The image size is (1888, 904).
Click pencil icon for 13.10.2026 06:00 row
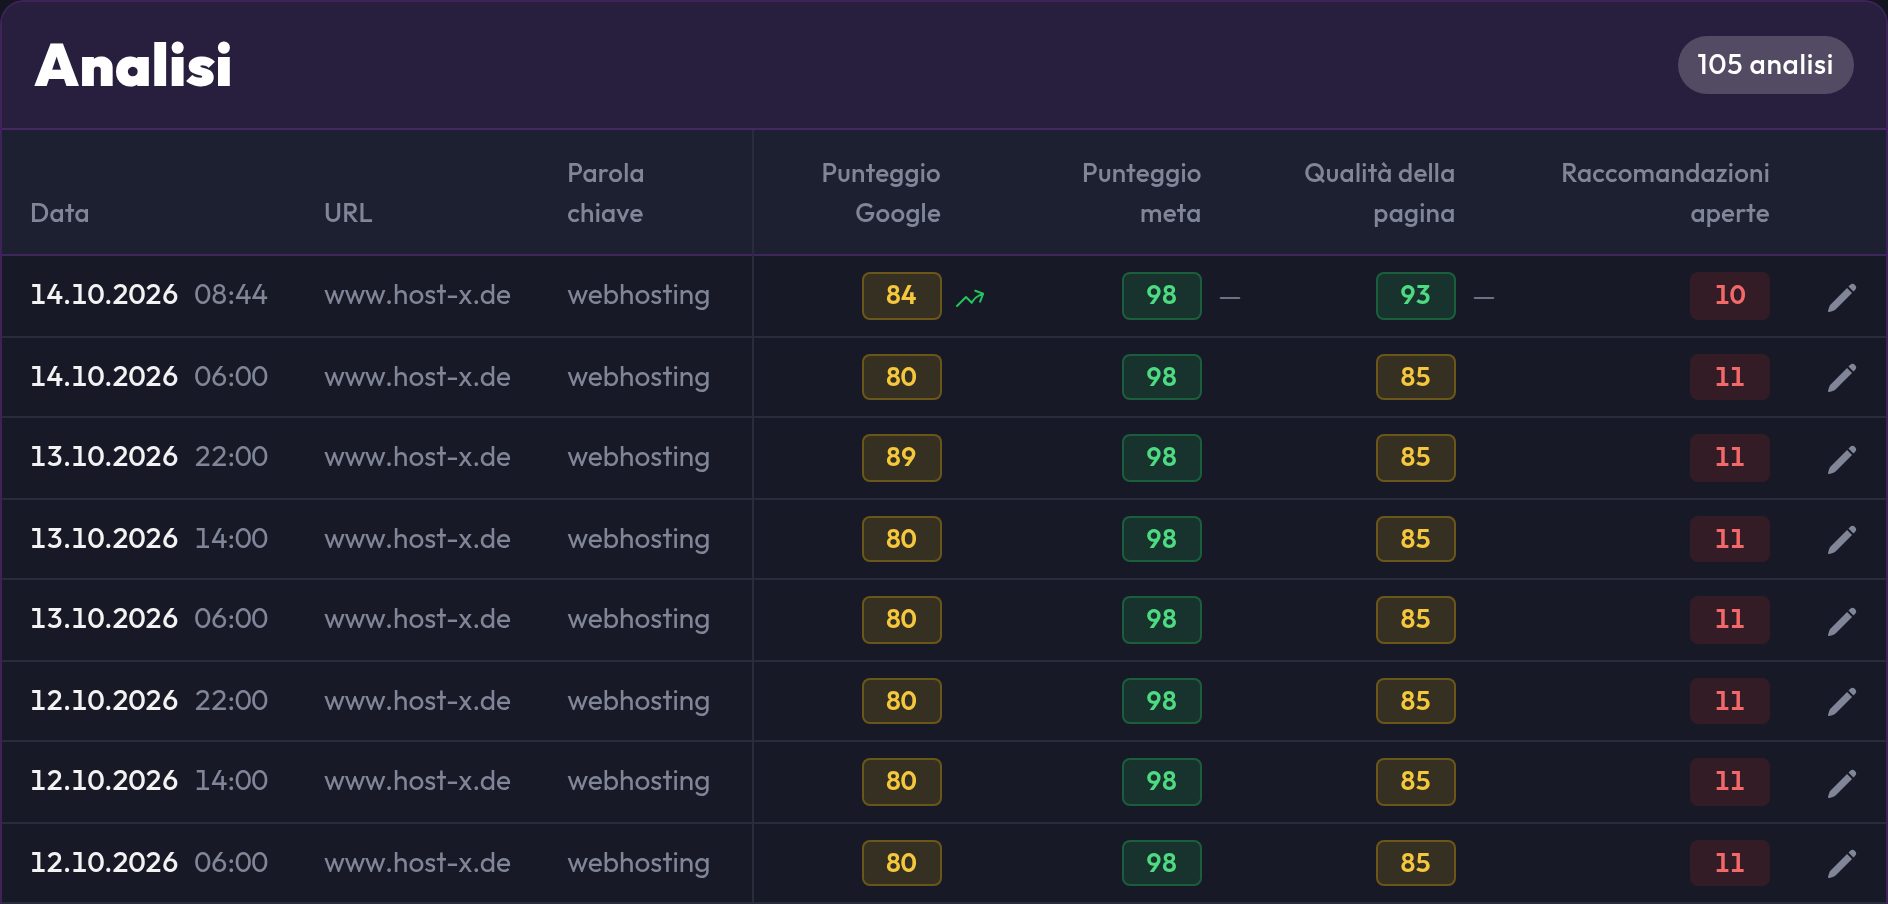tap(1841, 621)
